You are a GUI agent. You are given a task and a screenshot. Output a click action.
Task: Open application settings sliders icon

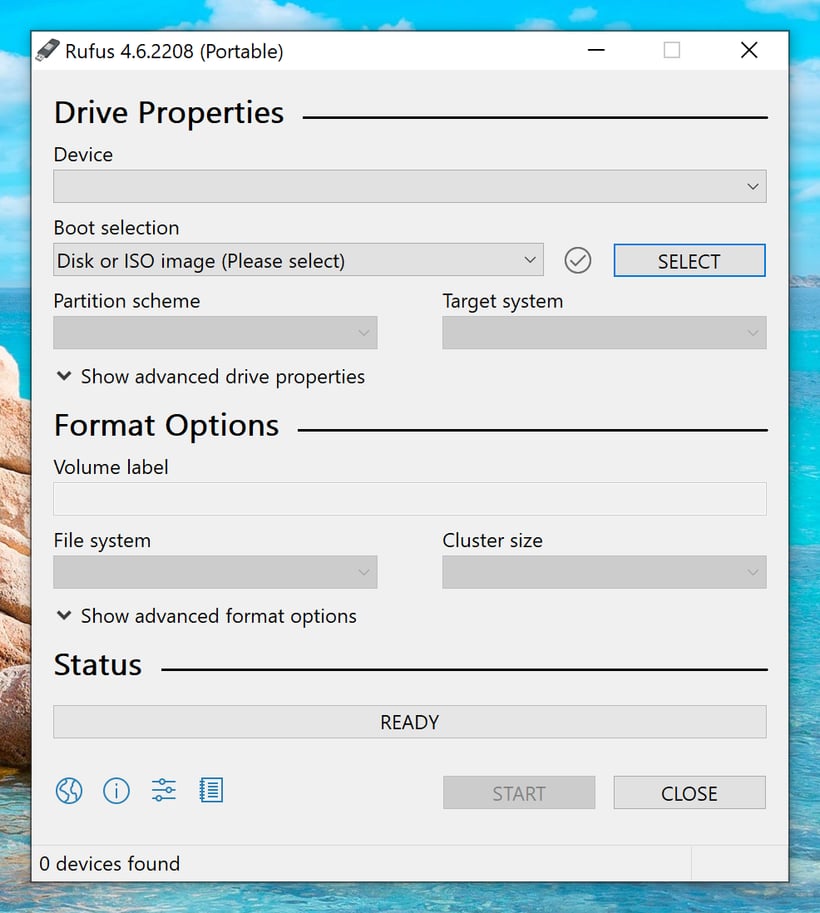(x=164, y=791)
